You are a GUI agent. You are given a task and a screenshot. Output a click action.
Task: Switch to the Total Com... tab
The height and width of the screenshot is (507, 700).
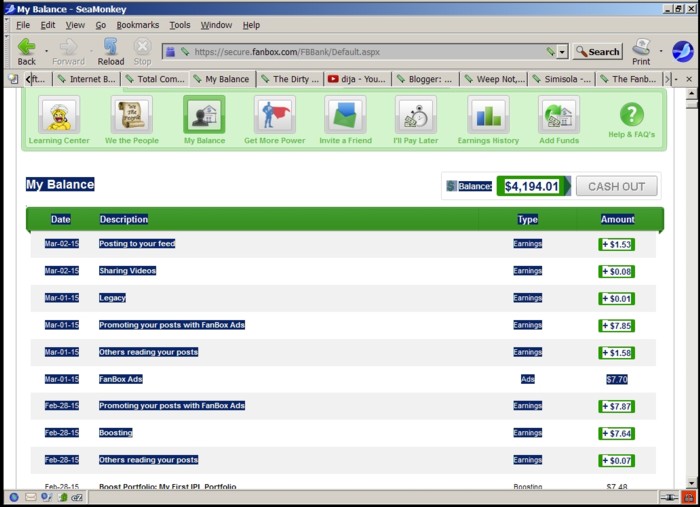pyautogui.click(x=155, y=79)
